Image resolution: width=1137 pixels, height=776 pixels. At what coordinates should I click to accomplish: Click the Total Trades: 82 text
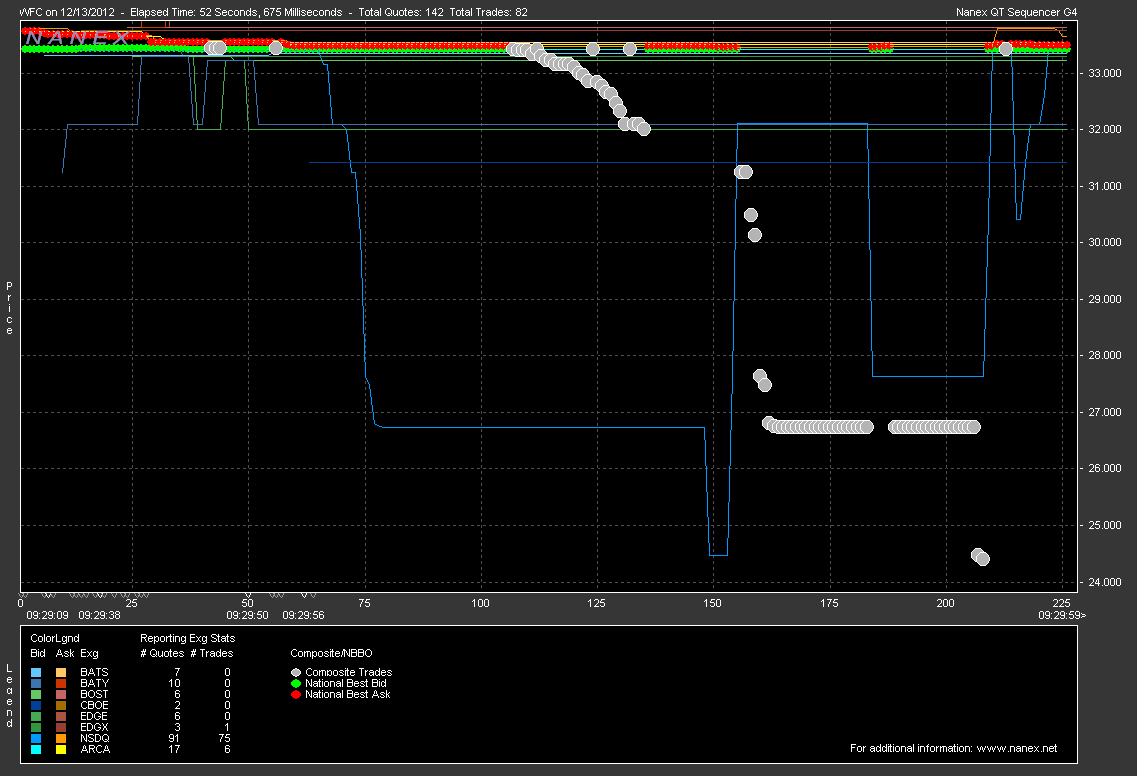click(489, 12)
